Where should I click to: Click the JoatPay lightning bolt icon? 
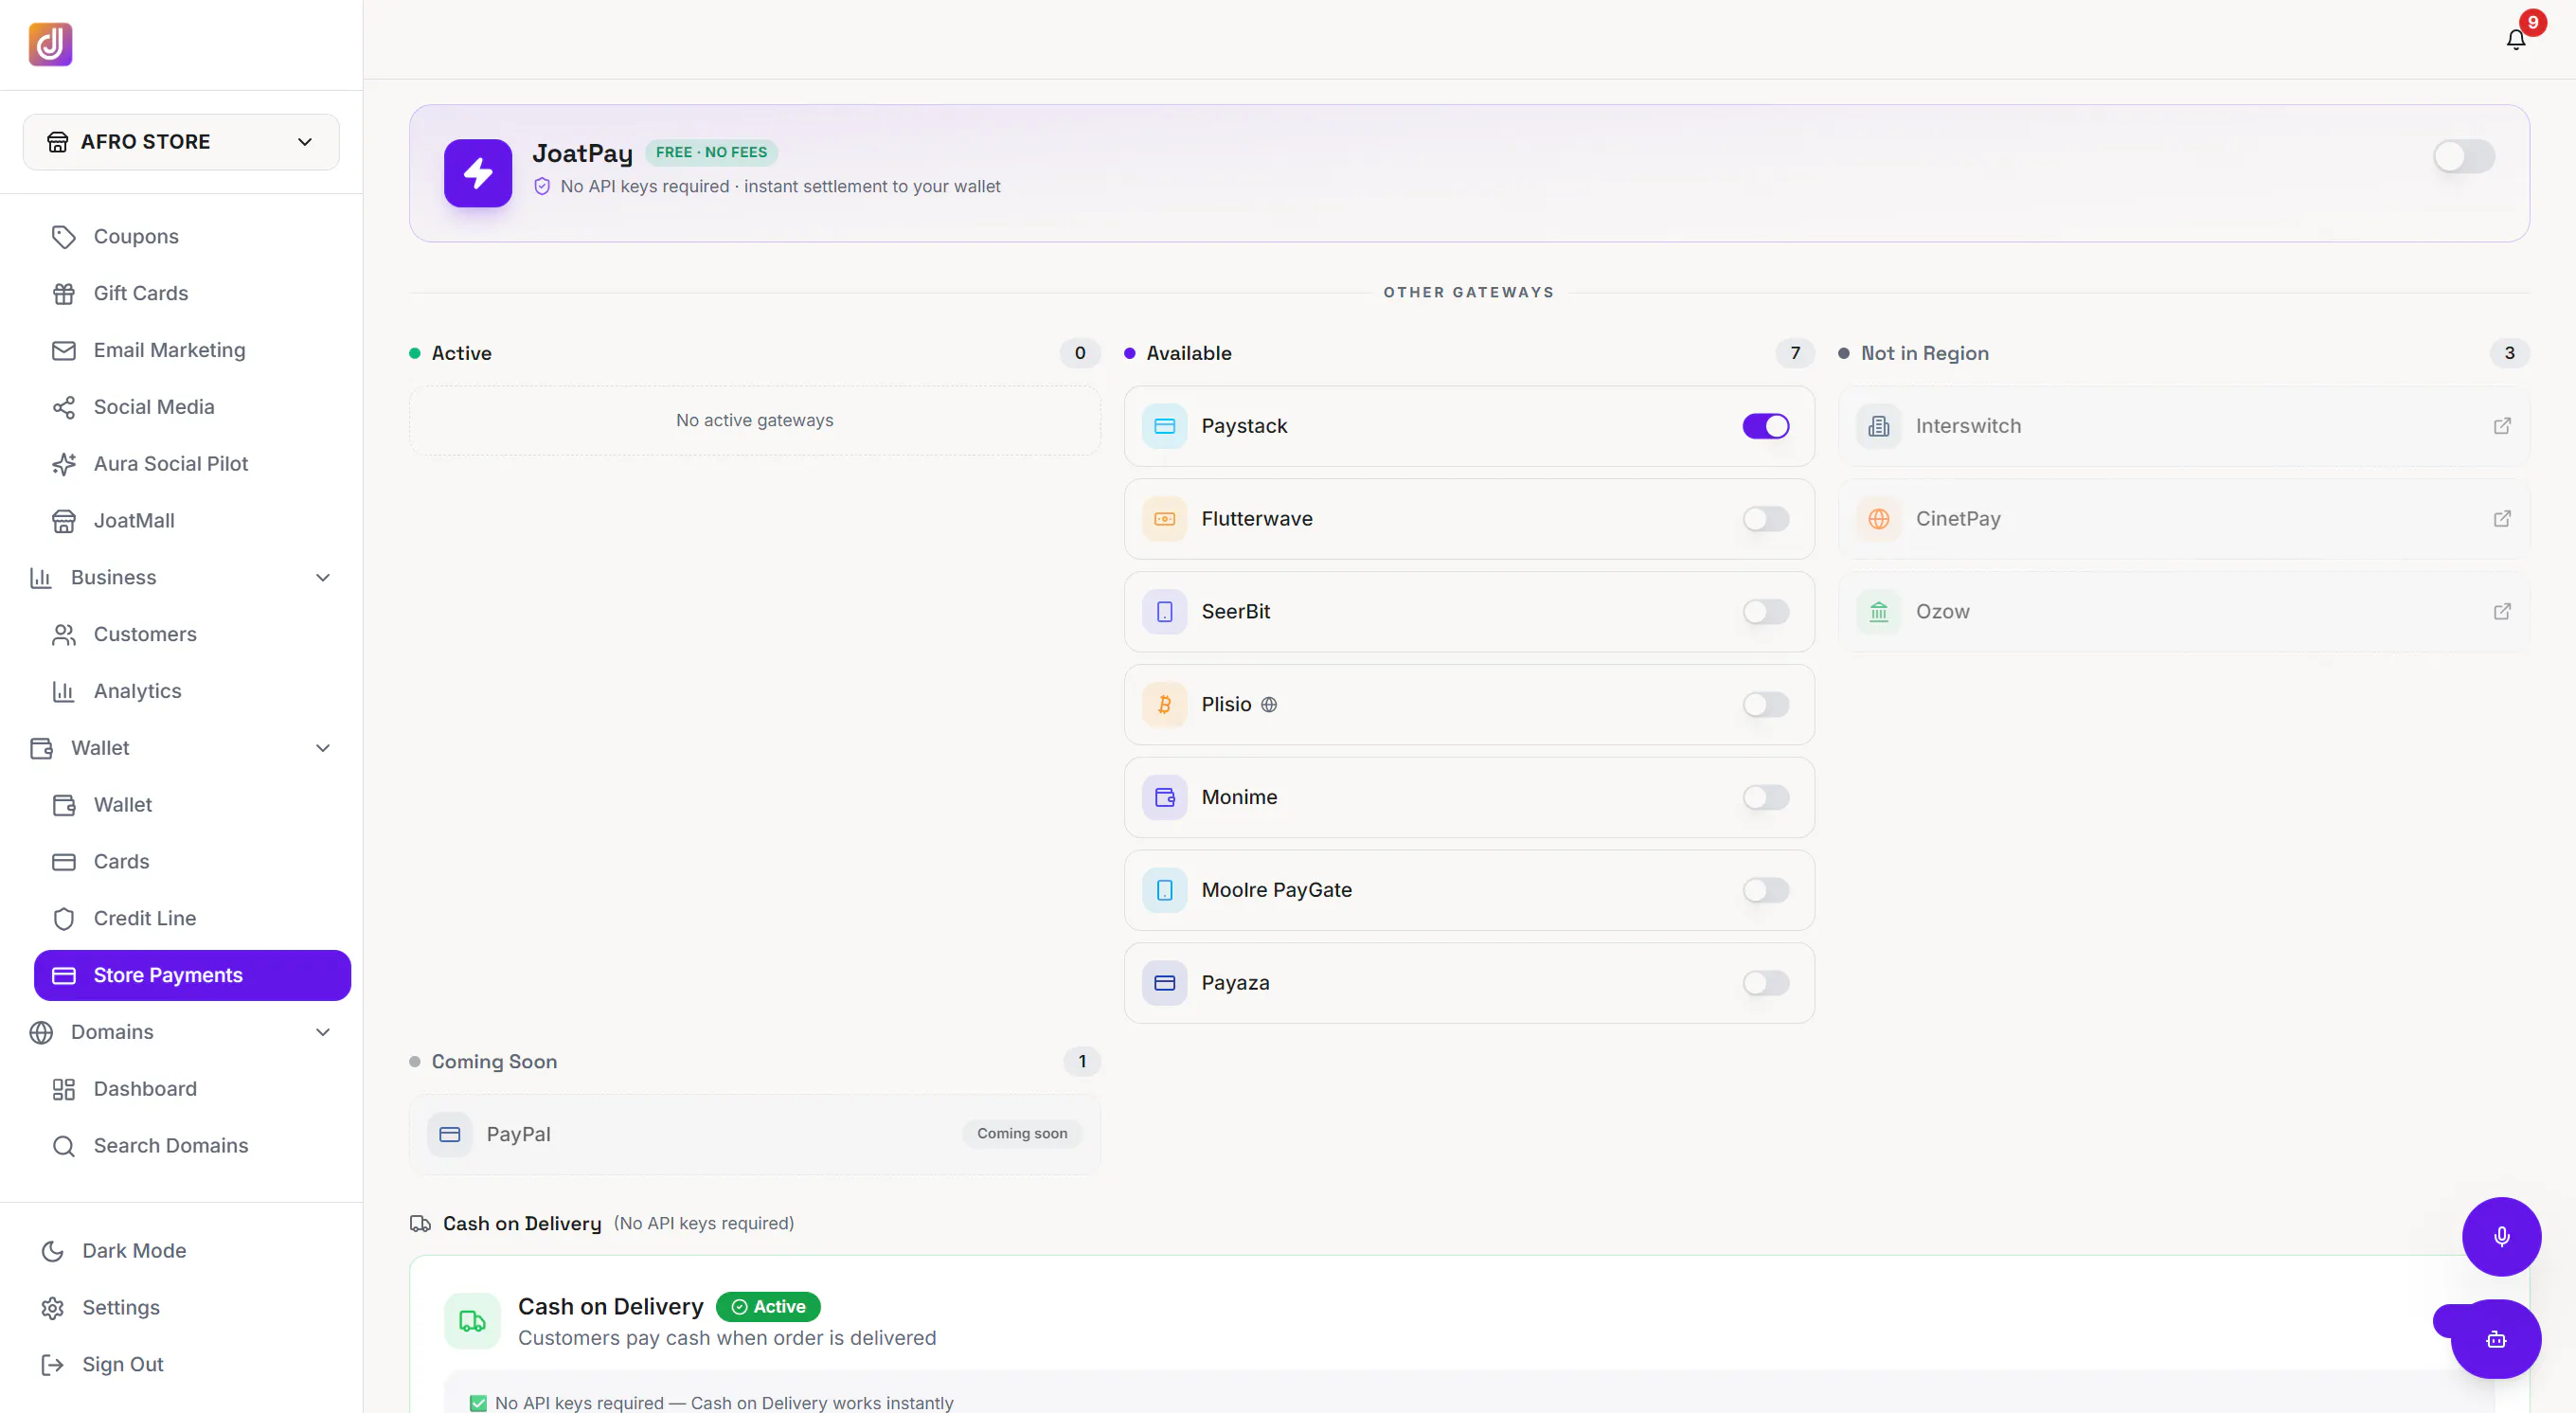pos(478,173)
